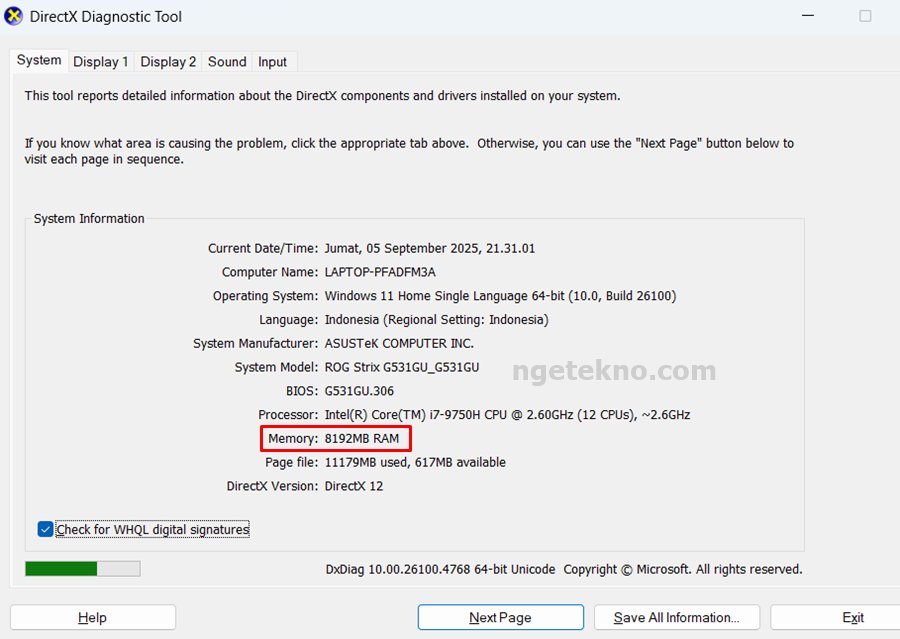This screenshot has width=900, height=639.
Task: Click the Next Page button
Action: tap(500, 617)
